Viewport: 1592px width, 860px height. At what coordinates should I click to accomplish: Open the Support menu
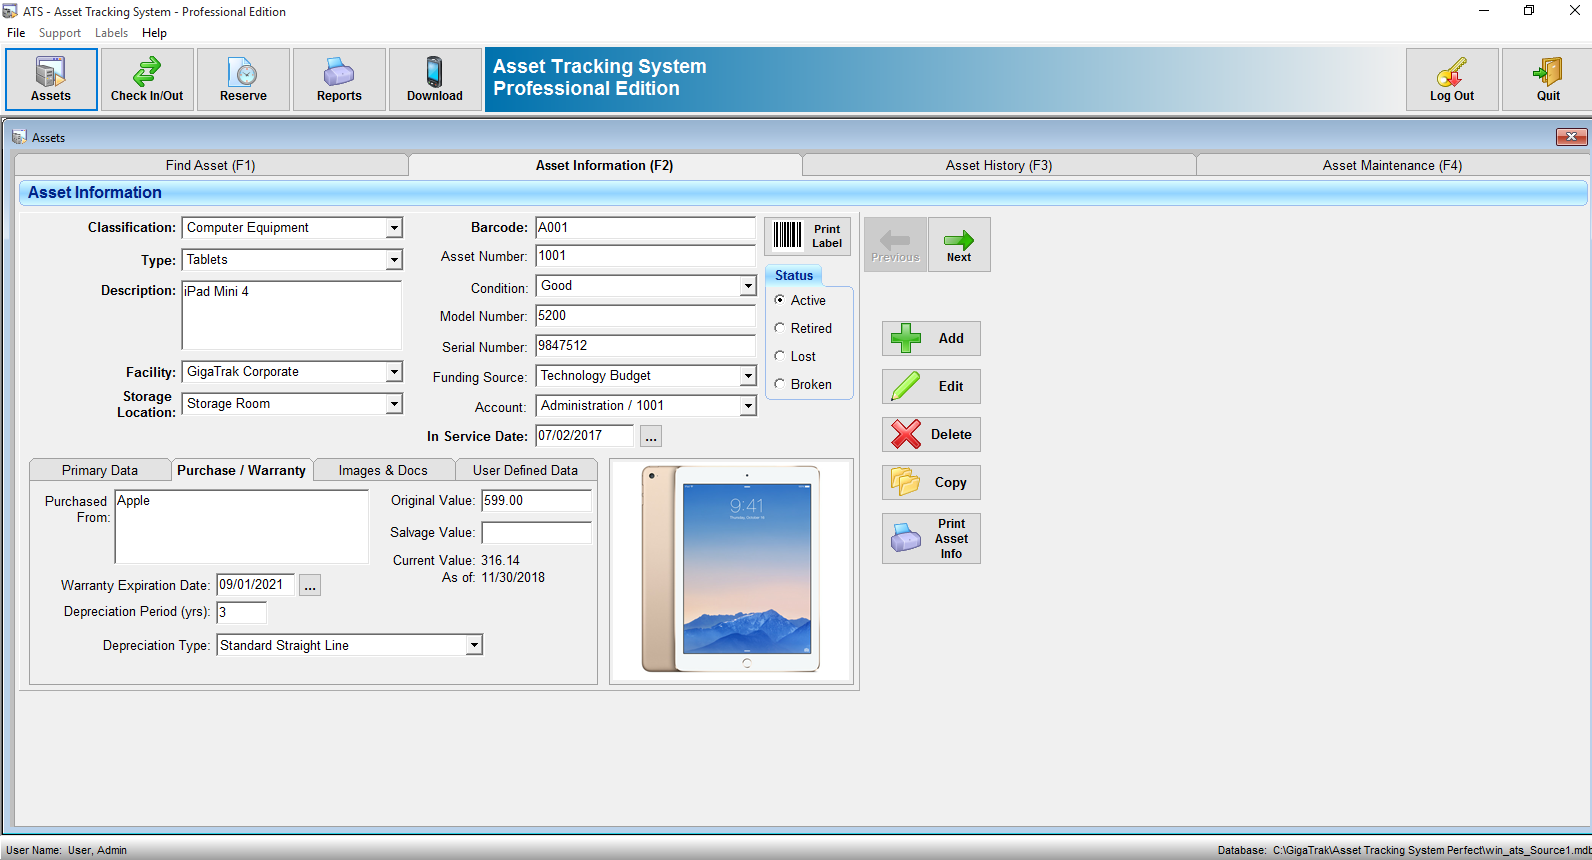pyautogui.click(x=60, y=33)
